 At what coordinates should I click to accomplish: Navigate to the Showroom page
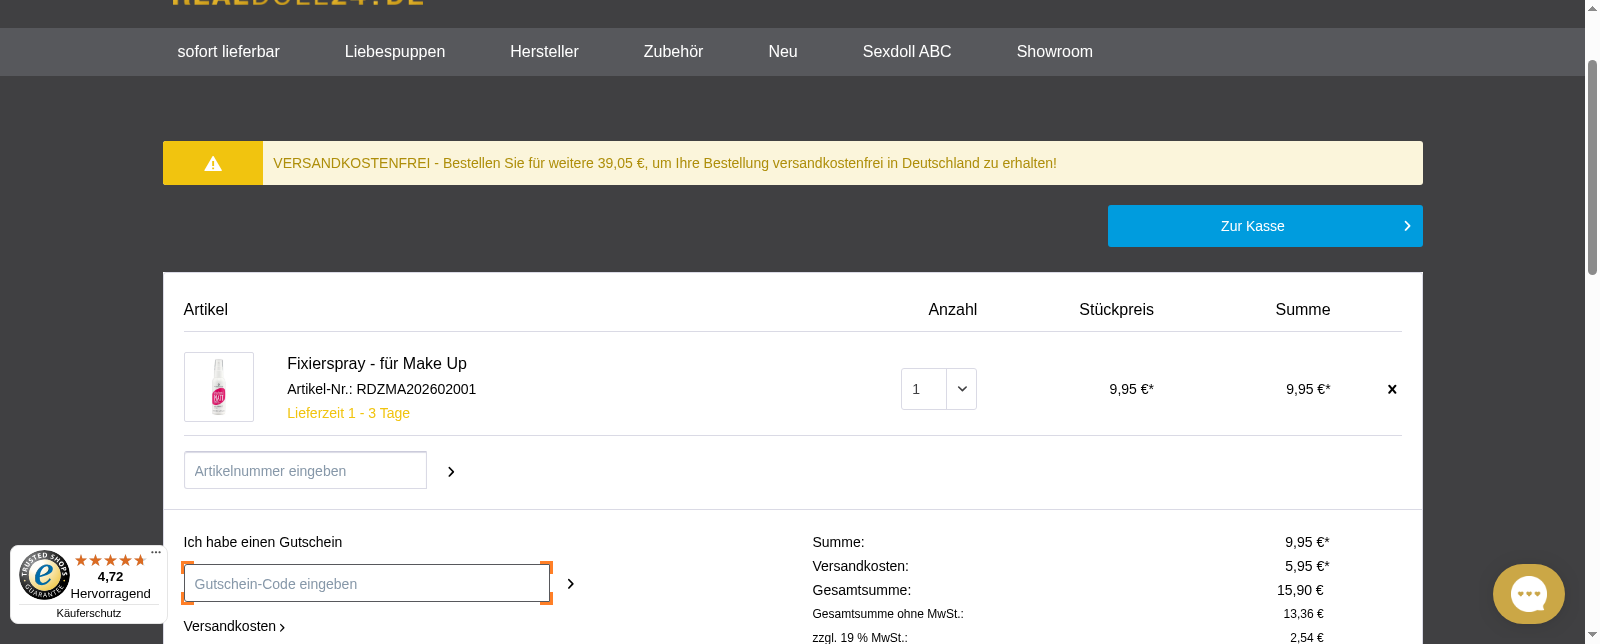(x=1054, y=52)
